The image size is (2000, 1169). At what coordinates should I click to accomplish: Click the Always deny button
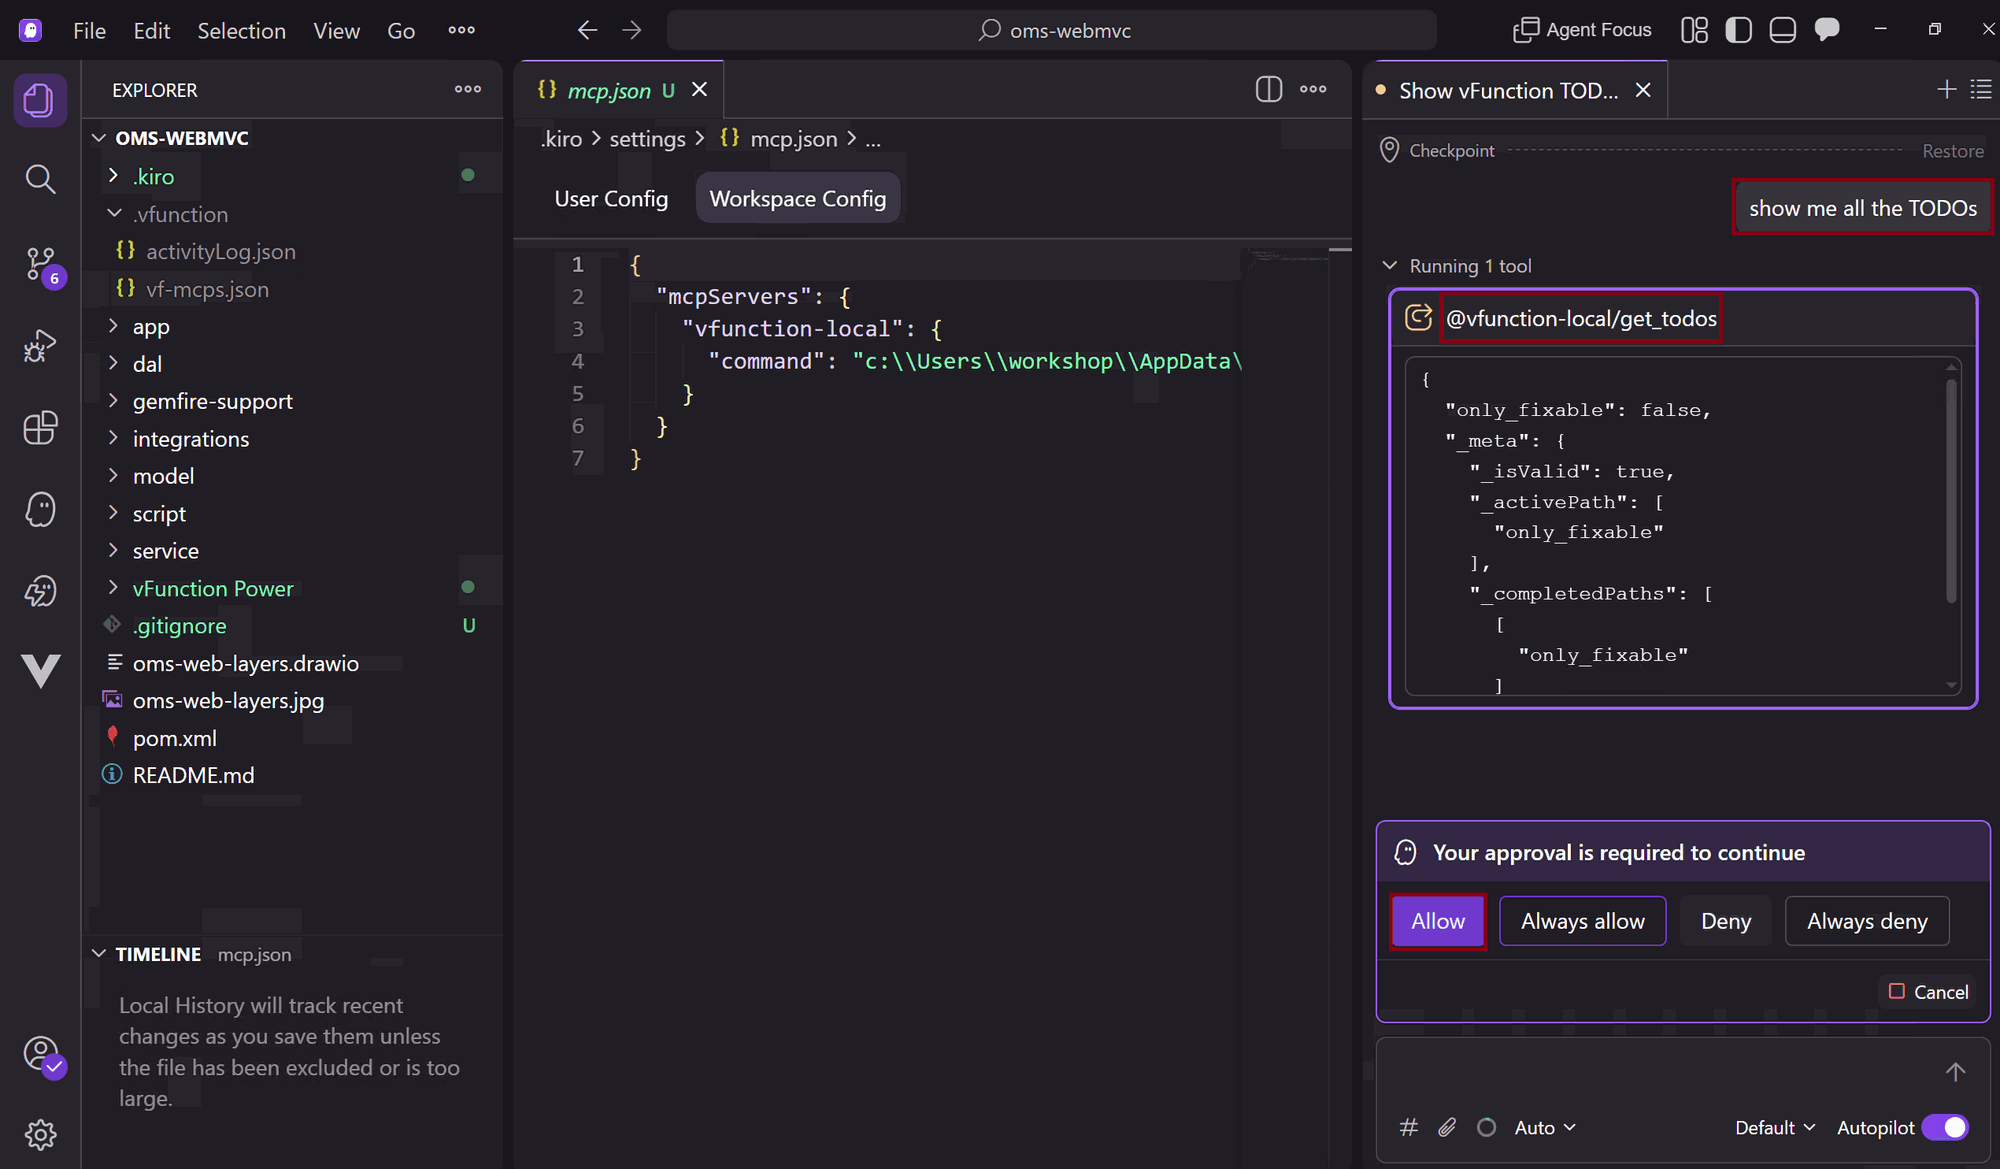1867,921
